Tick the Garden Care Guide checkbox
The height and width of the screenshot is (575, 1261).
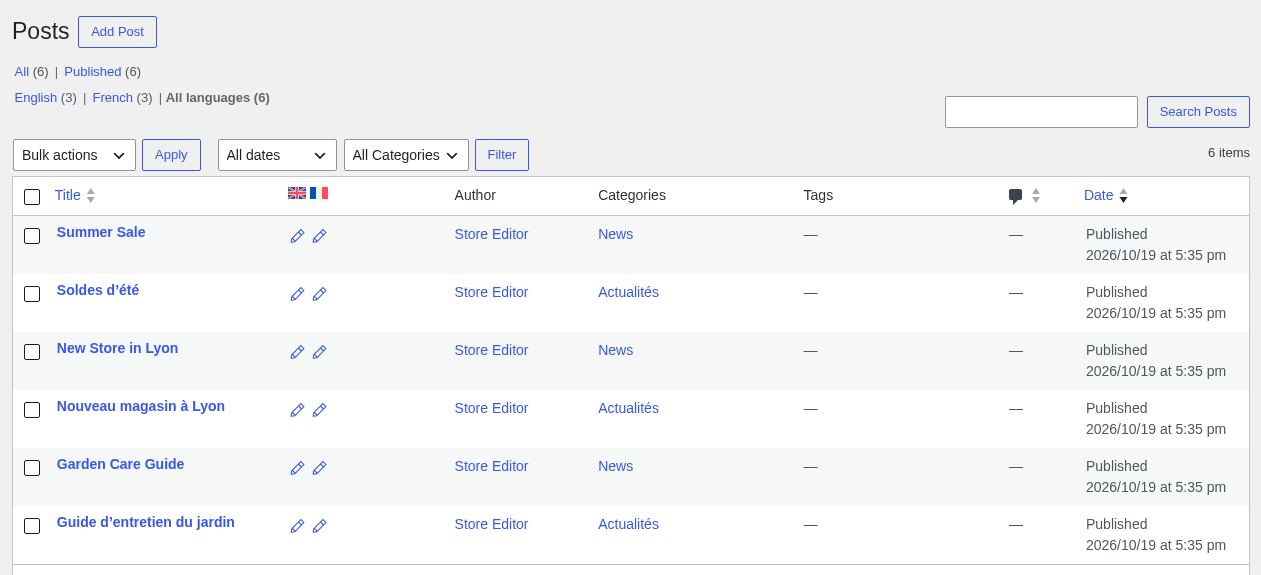[32, 468]
